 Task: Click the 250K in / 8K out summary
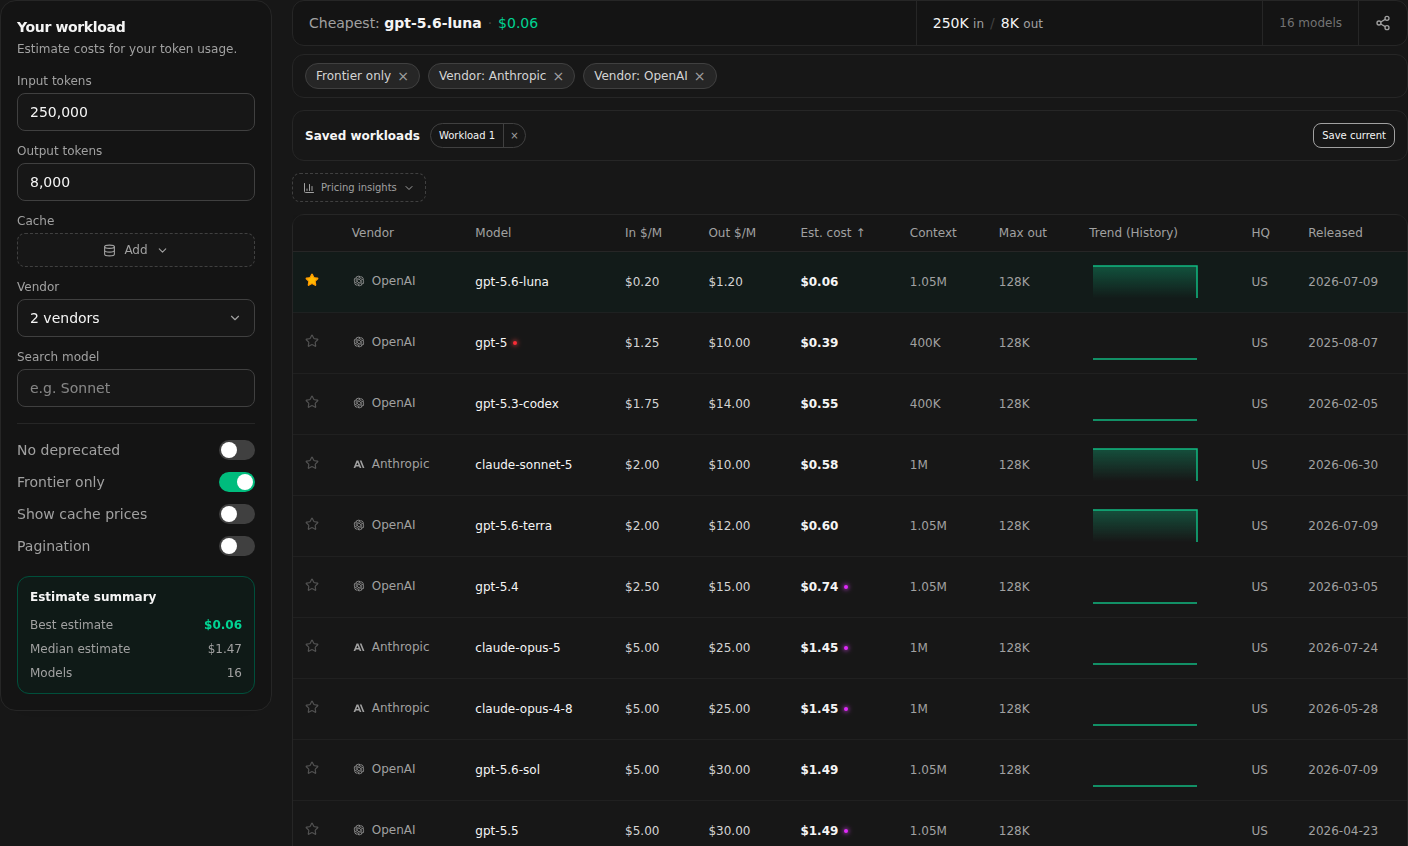[x=988, y=23]
